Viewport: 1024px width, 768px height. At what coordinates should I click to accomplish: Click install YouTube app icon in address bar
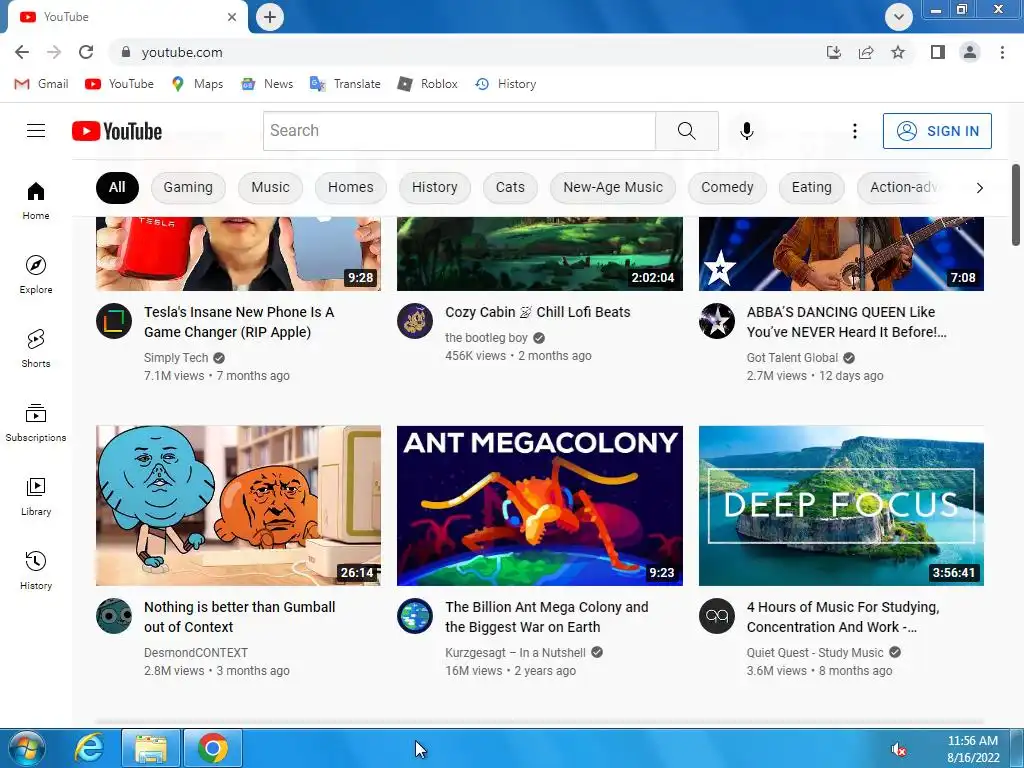point(834,52)
